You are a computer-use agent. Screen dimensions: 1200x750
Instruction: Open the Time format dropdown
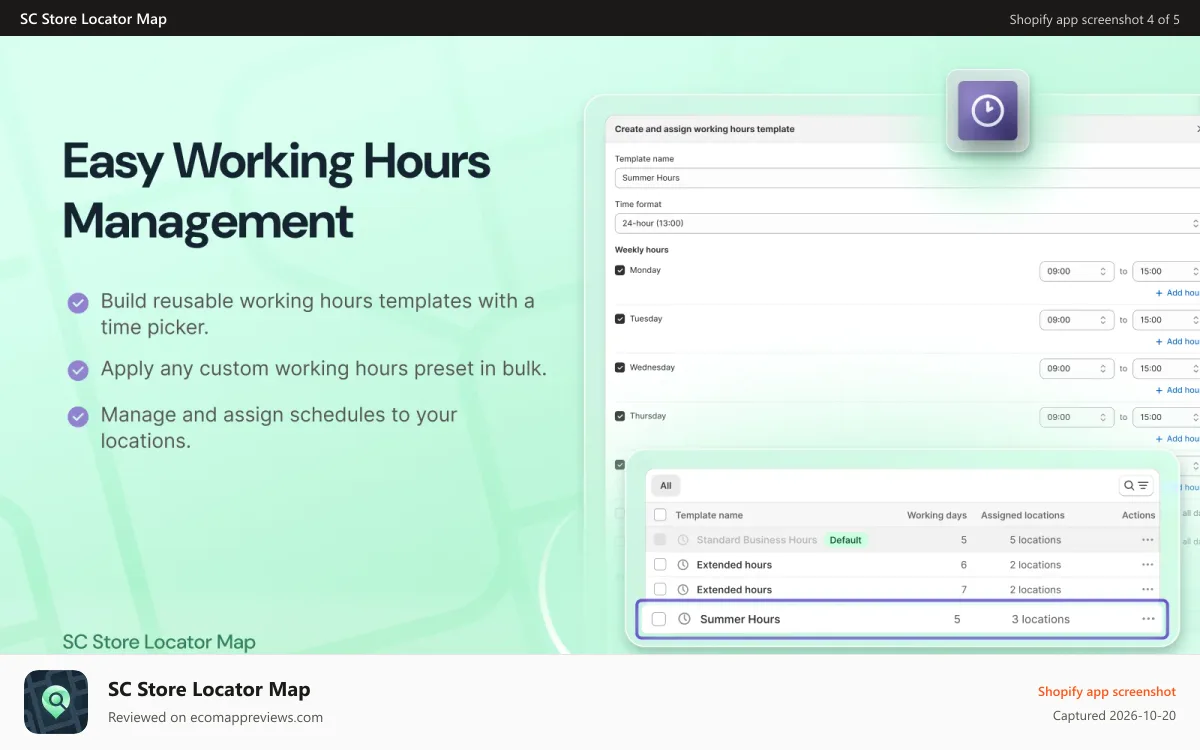(x=907, y=223)
